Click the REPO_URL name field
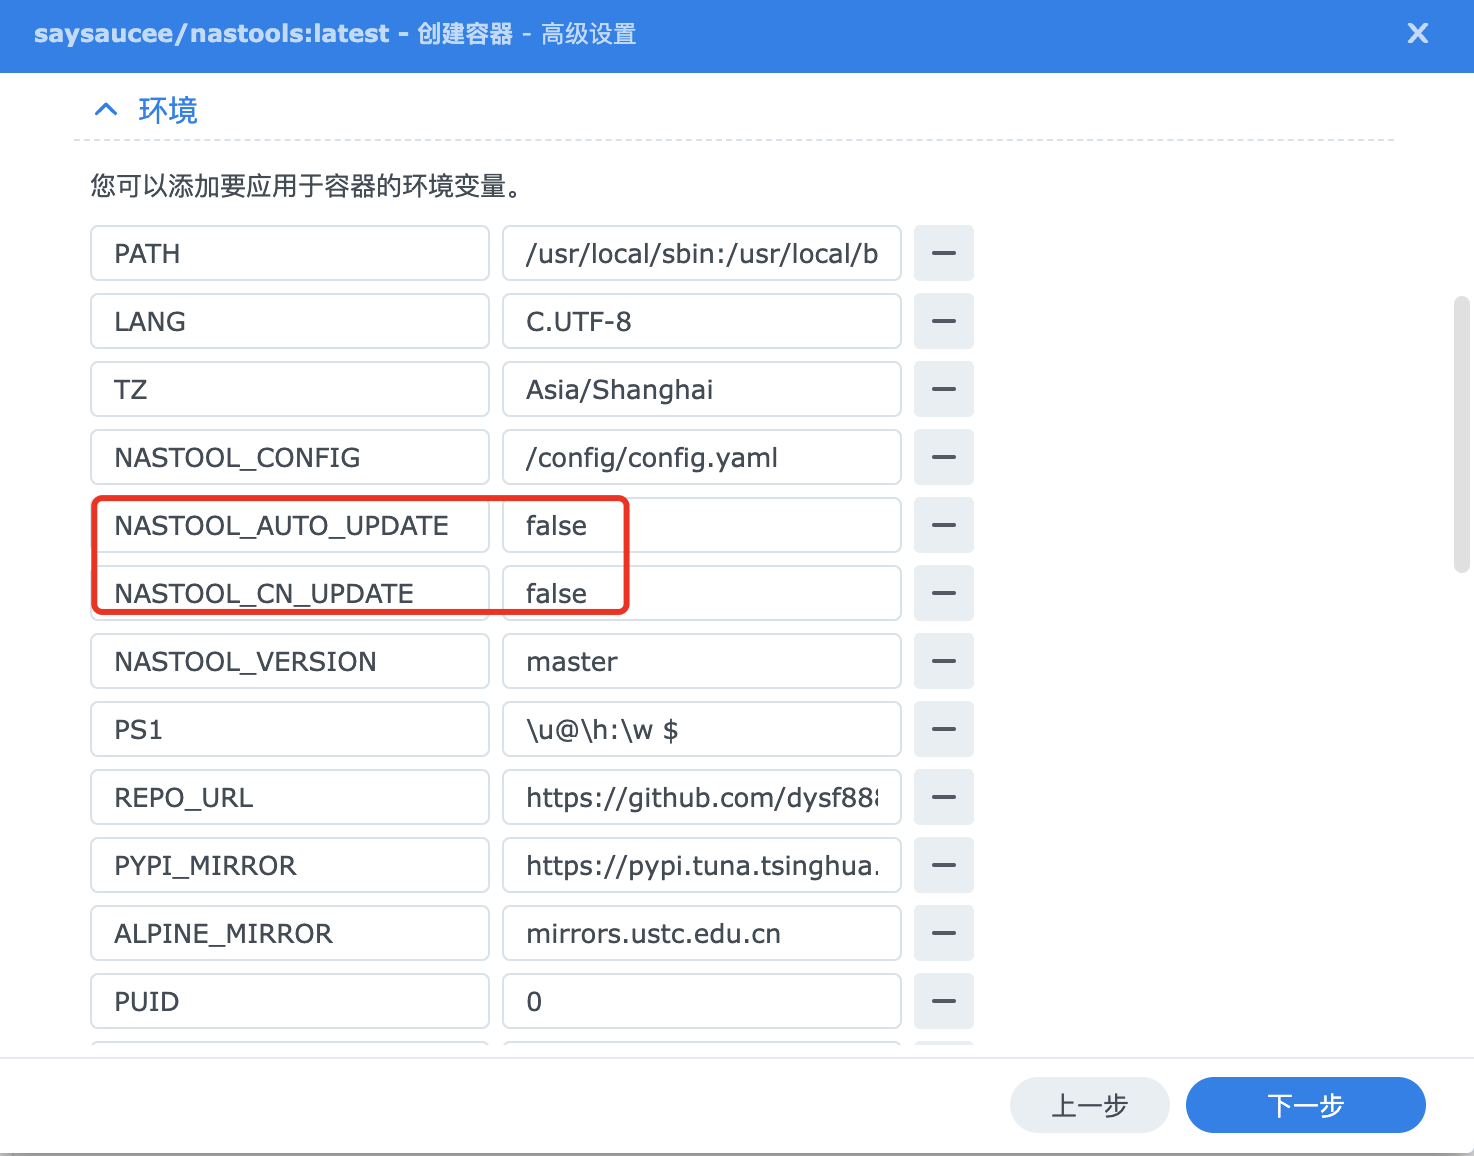 [290, 797]
